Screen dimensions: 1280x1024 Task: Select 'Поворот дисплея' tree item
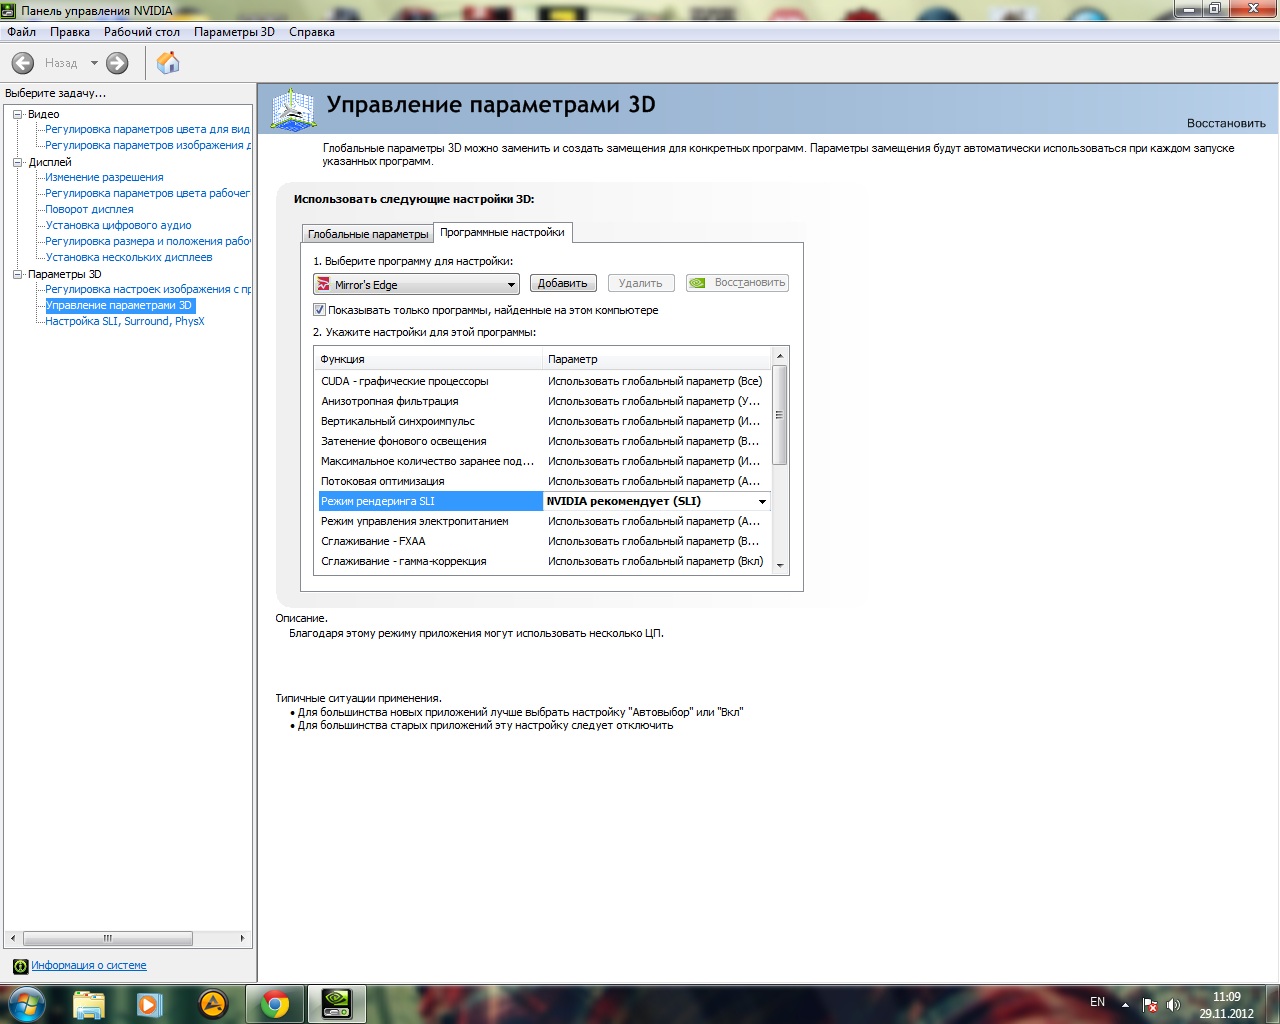coord(89,210)
